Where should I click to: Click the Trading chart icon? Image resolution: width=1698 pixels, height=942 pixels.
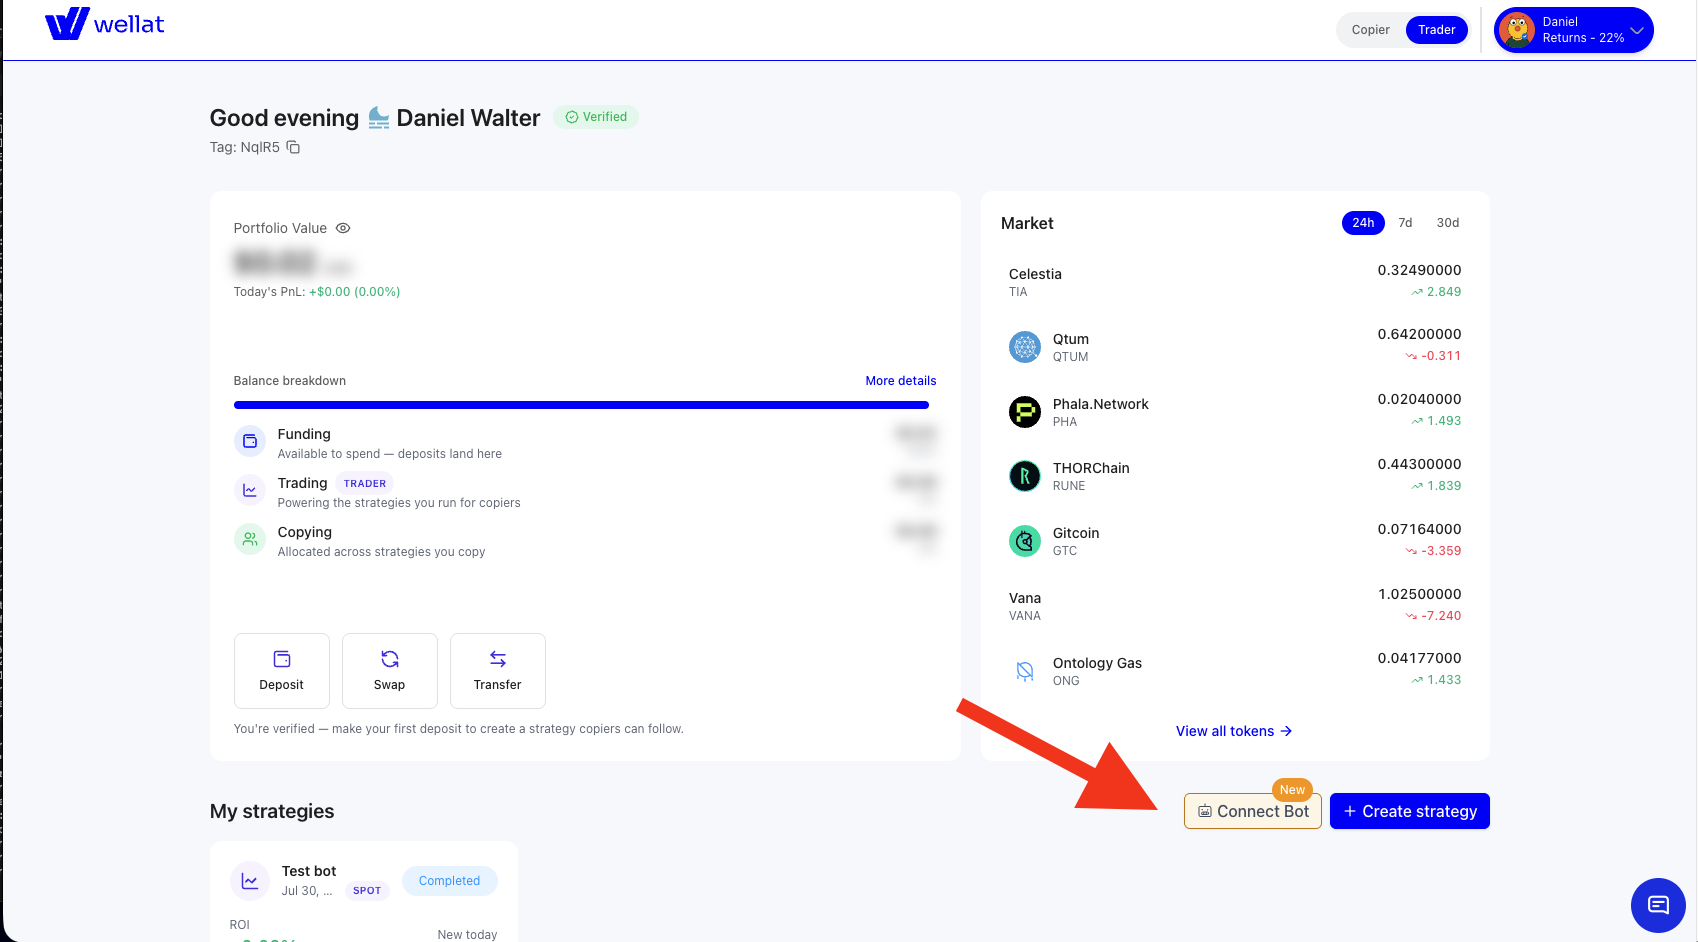tap(250, 490)
